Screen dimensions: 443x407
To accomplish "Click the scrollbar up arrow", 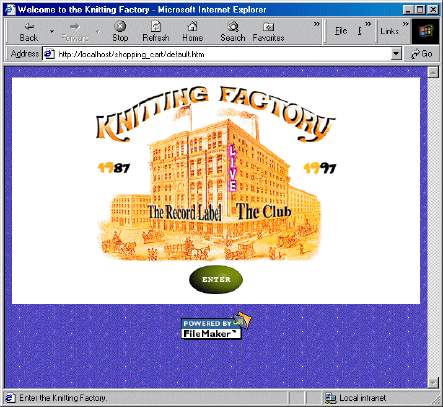I will (433, 72).
